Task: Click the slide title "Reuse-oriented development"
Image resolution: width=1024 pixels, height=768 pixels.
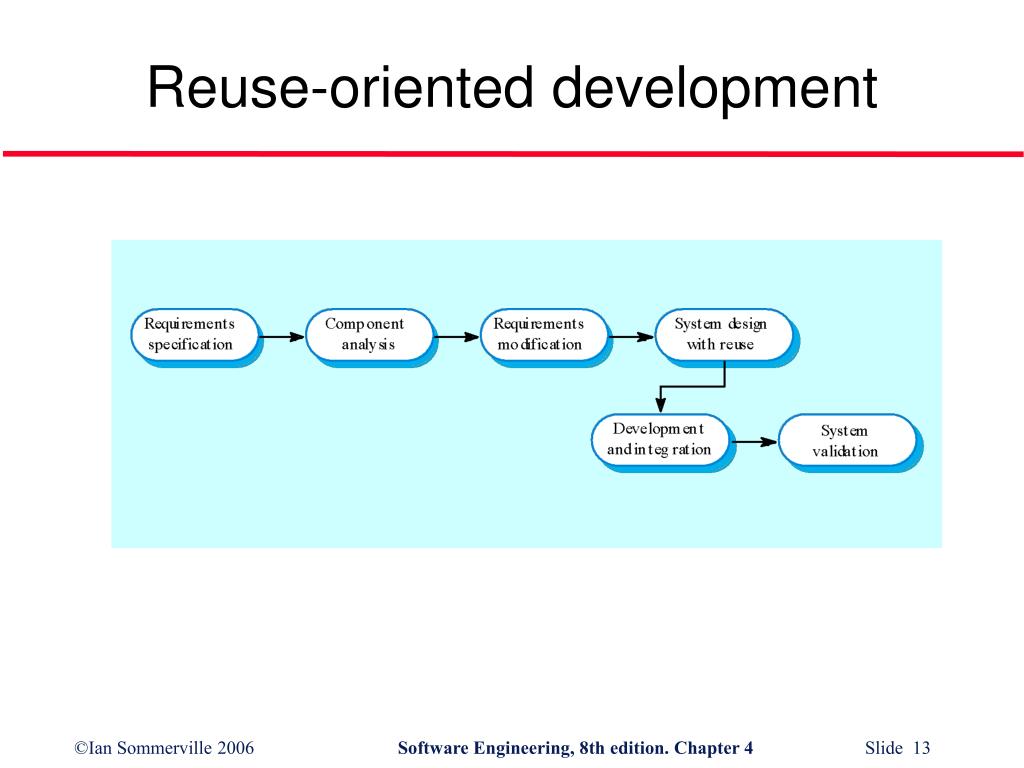Action: click(x=512, y=88)
